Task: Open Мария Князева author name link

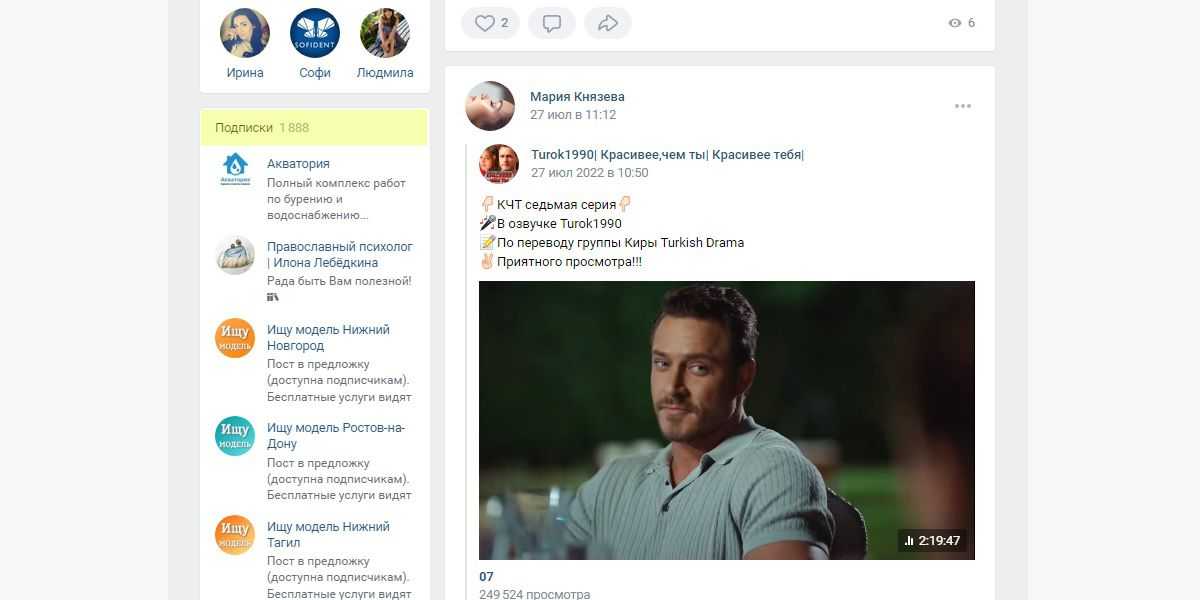Action: [577, 97]
